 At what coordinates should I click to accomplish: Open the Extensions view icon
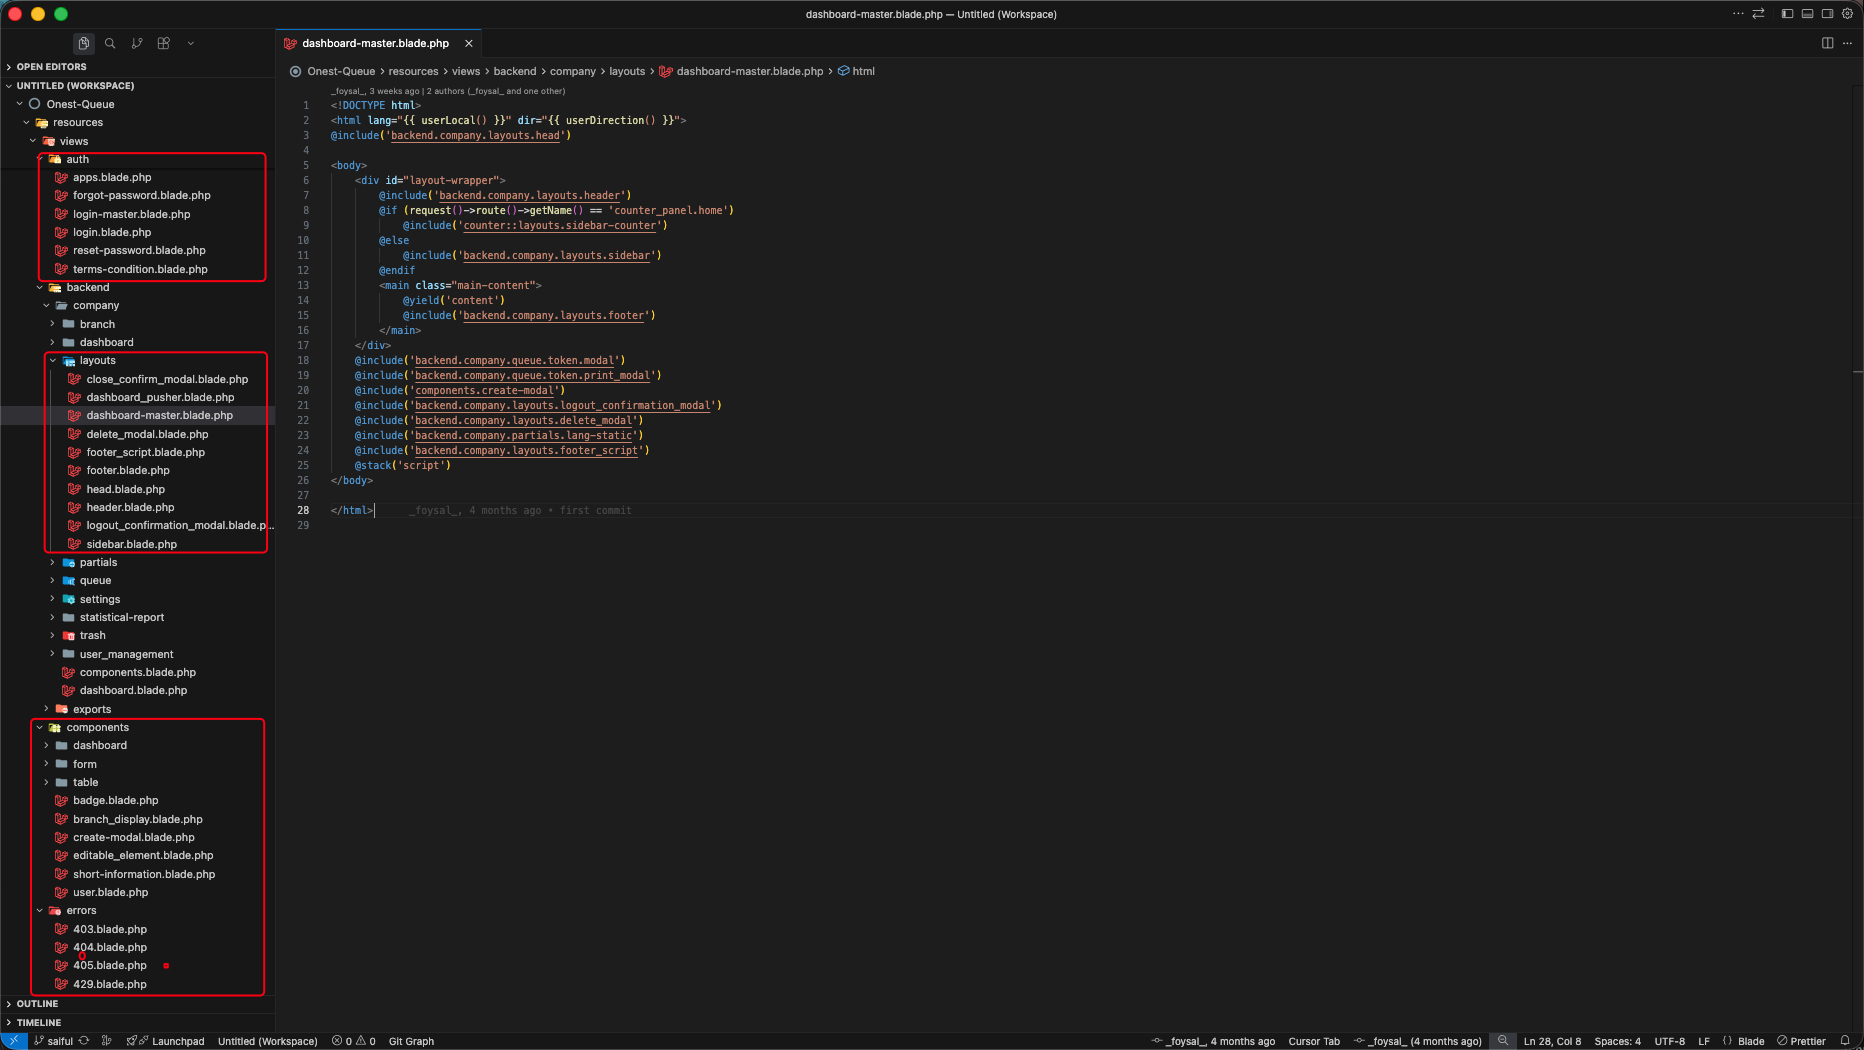164,43
